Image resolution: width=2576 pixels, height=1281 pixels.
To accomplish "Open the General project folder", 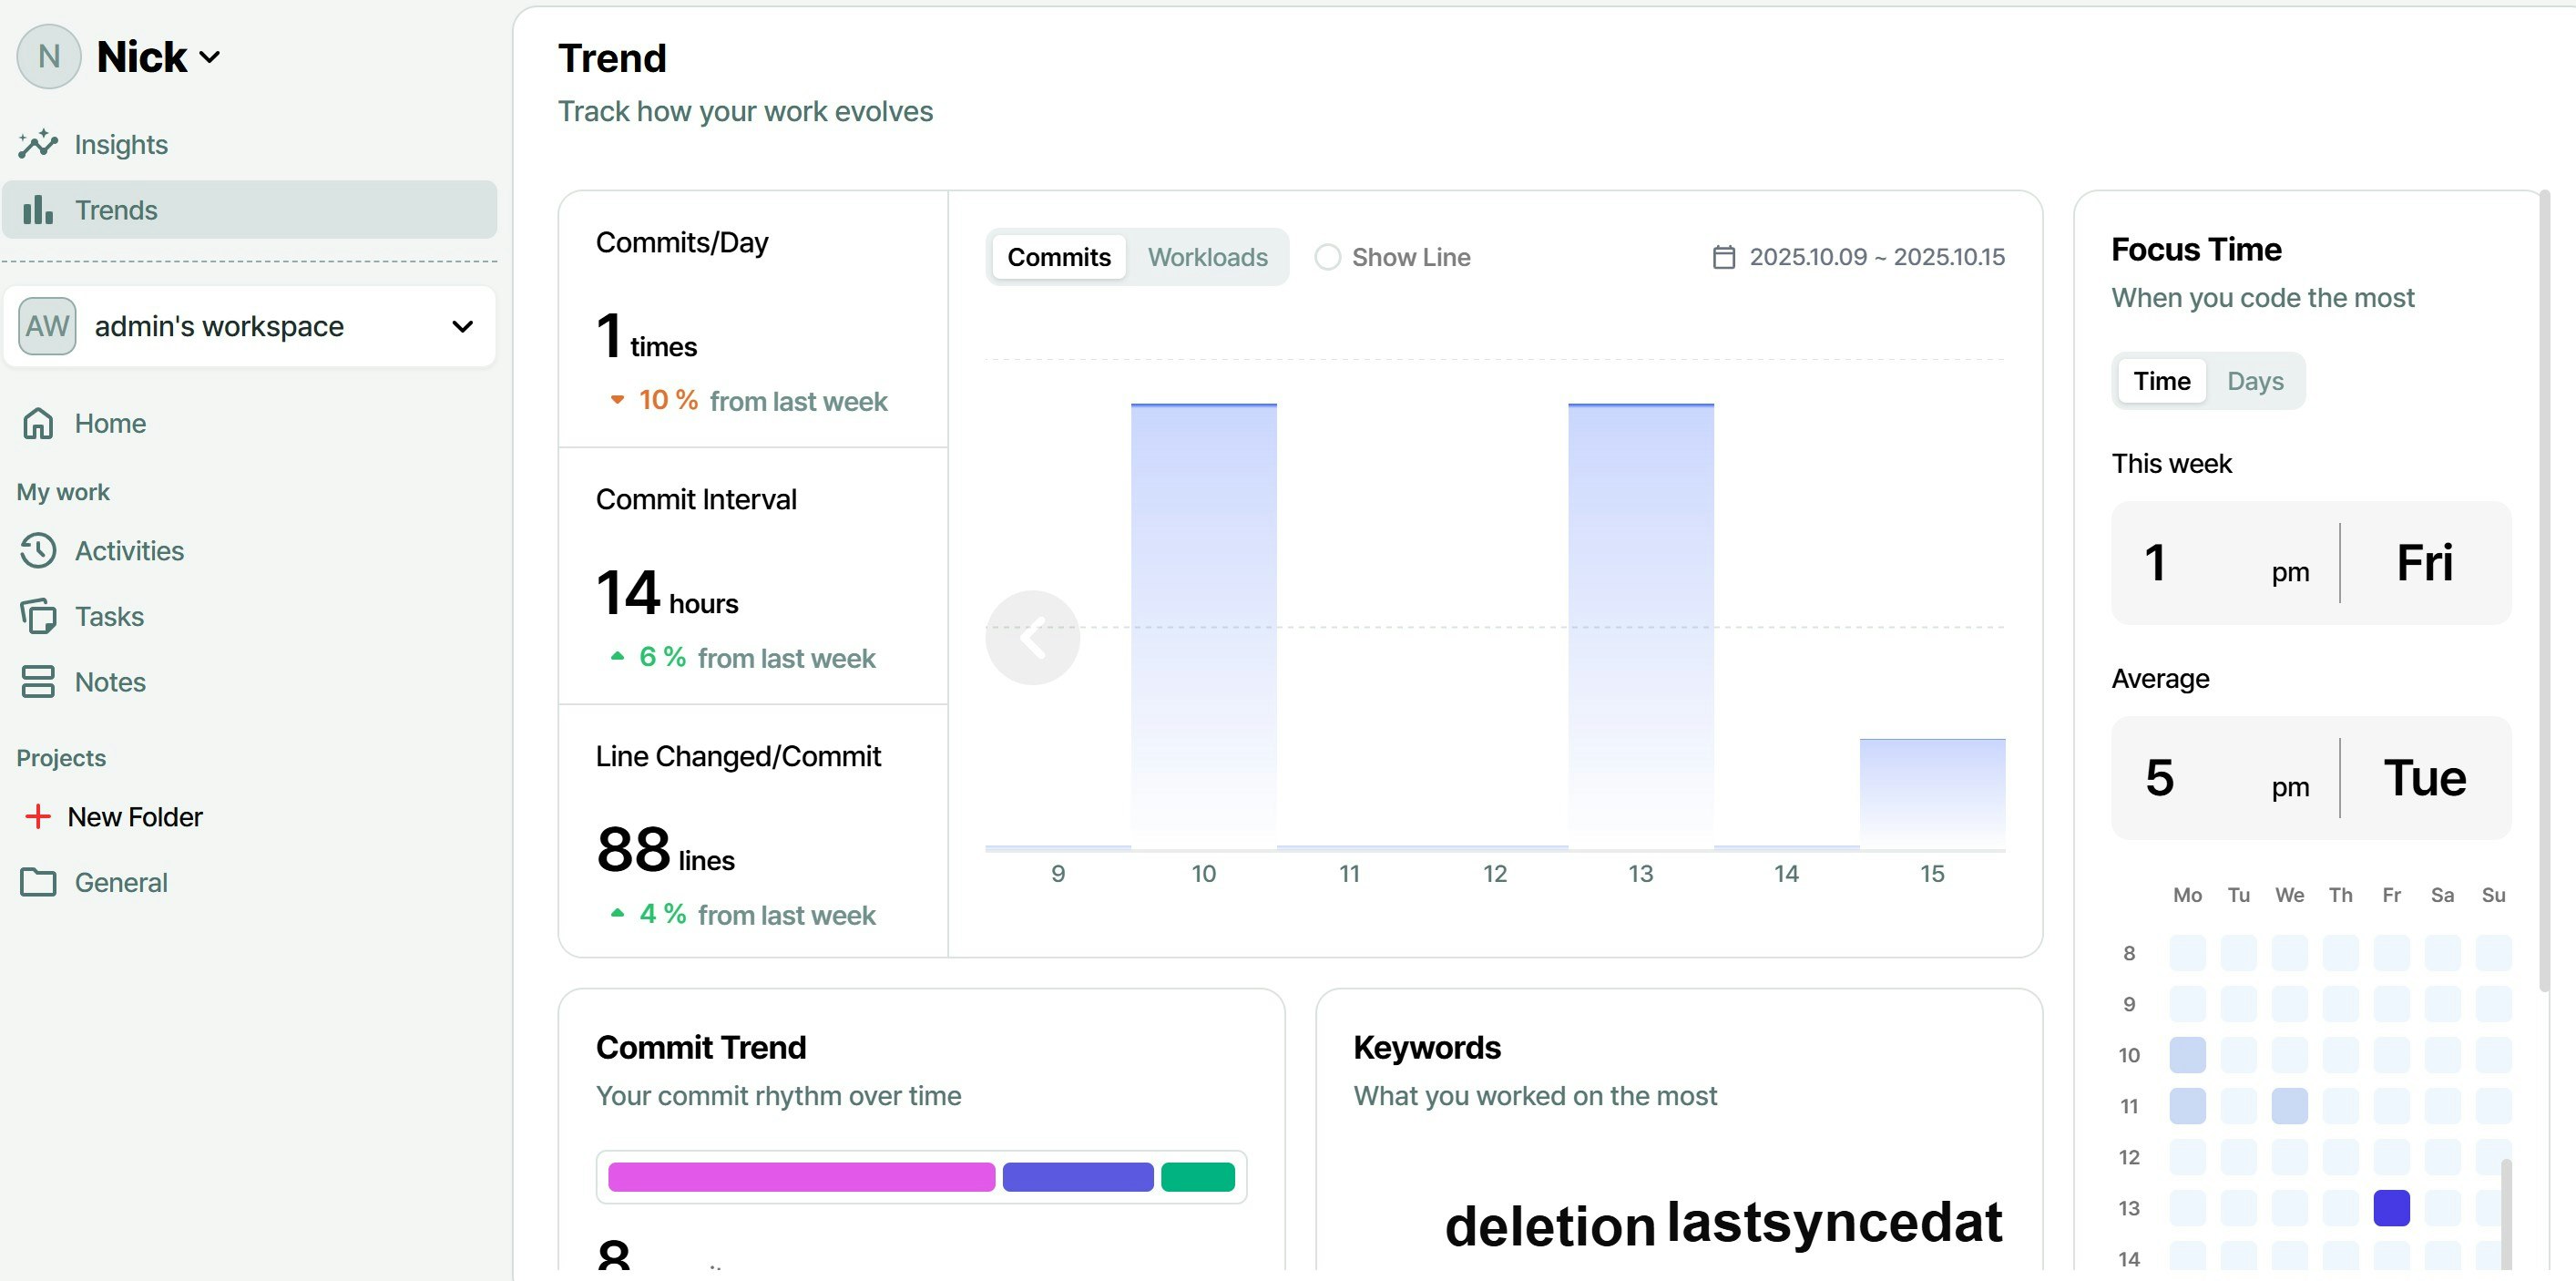I will coord(122,882).
